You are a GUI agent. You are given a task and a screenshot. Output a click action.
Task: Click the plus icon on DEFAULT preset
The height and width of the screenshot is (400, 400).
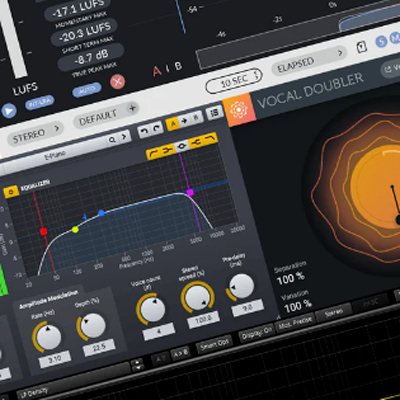pos(132,108)
